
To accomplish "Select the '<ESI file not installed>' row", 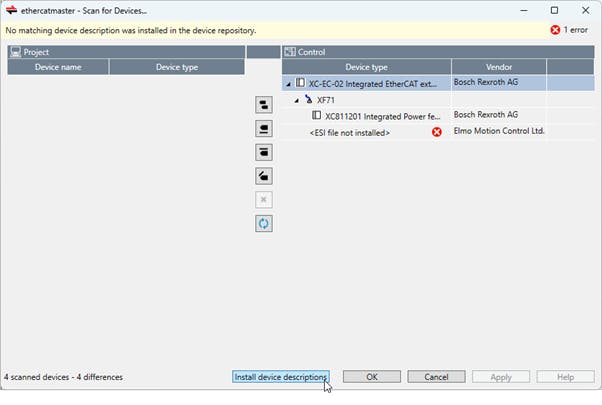I will (438, 132).
